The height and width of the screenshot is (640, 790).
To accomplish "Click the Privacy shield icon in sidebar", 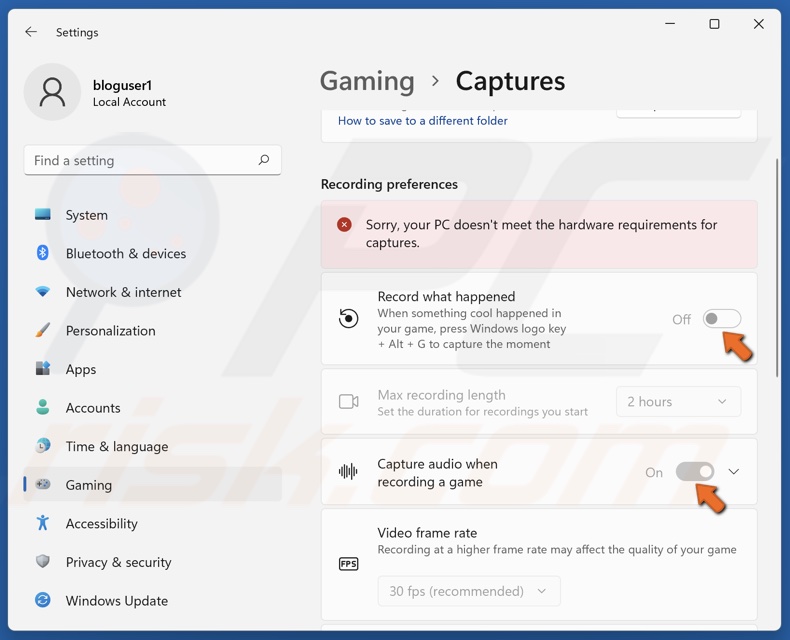I will [x=43, y=561].
